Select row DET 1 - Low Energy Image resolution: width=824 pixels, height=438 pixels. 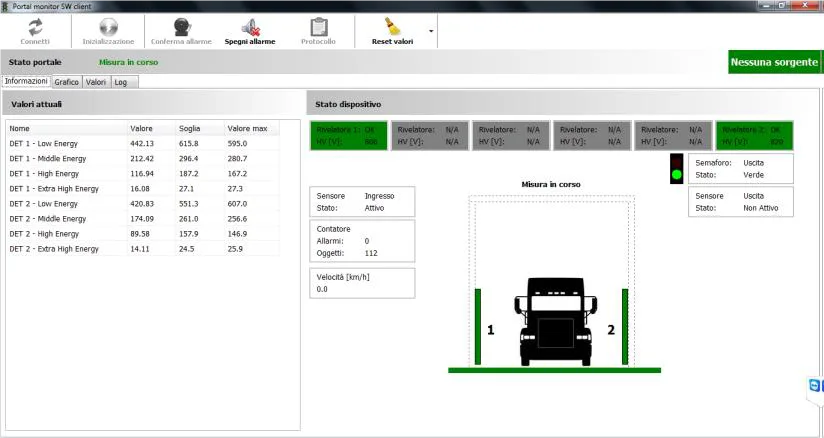pos(143,144)
